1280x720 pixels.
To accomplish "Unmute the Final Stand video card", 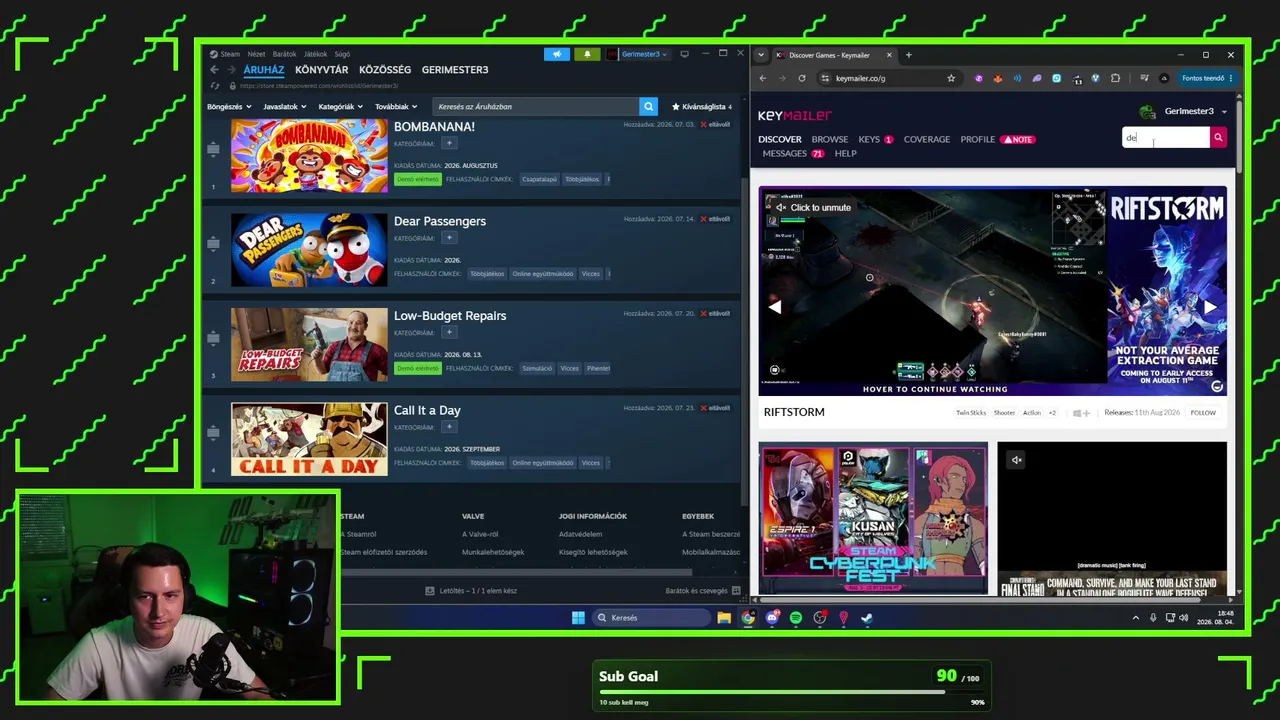I will (x=1016, y=460).
